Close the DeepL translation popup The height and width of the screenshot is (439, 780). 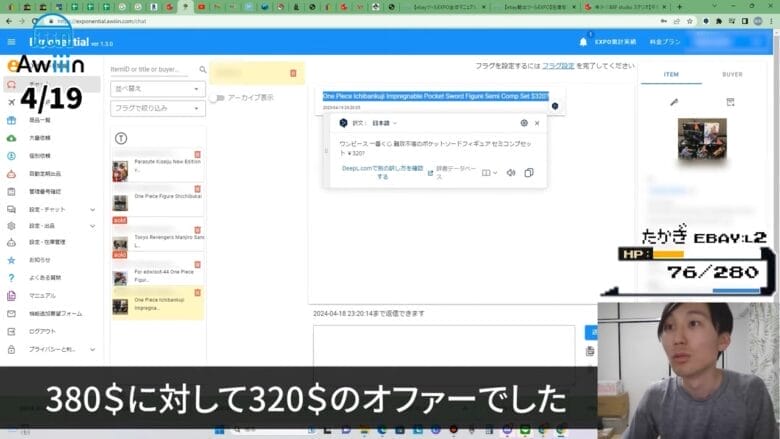point(537,123)
